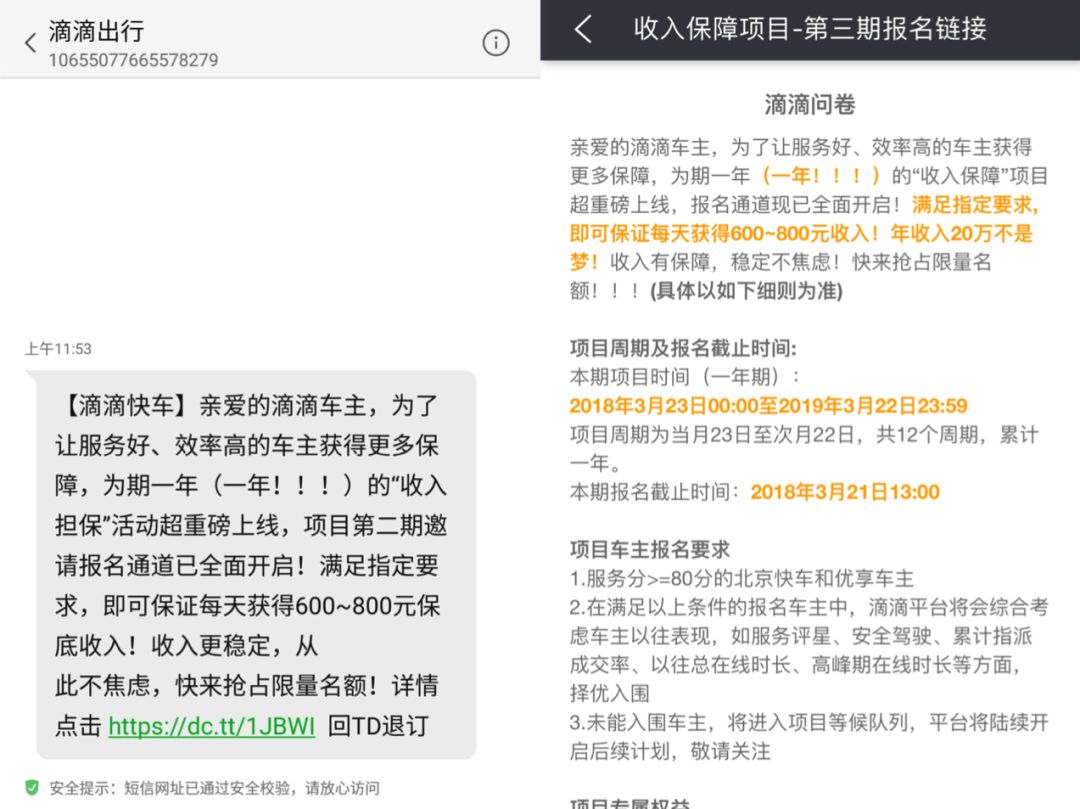The height and width of the screenshot is (809, 1080).
Task: Tap the 上午11:53 timestamp
Action: [59, 348]
